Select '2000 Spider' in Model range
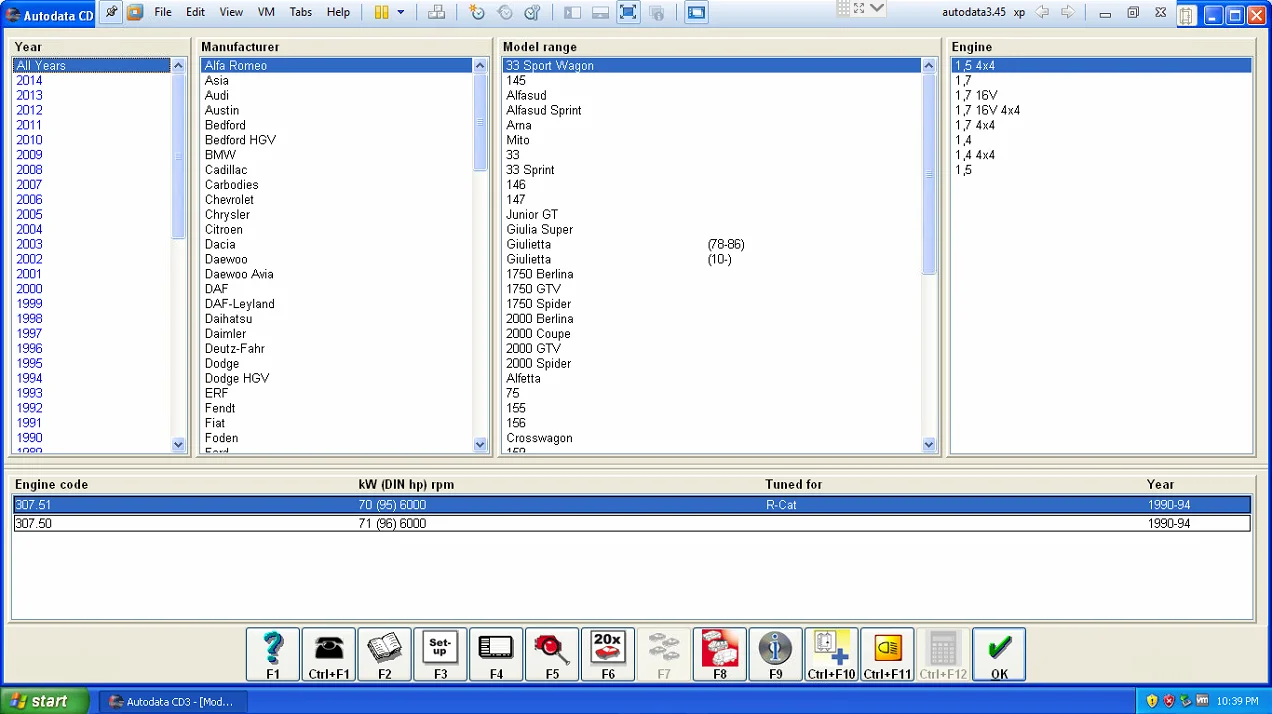Screen dimensions: 1272x714 point(539,364)
